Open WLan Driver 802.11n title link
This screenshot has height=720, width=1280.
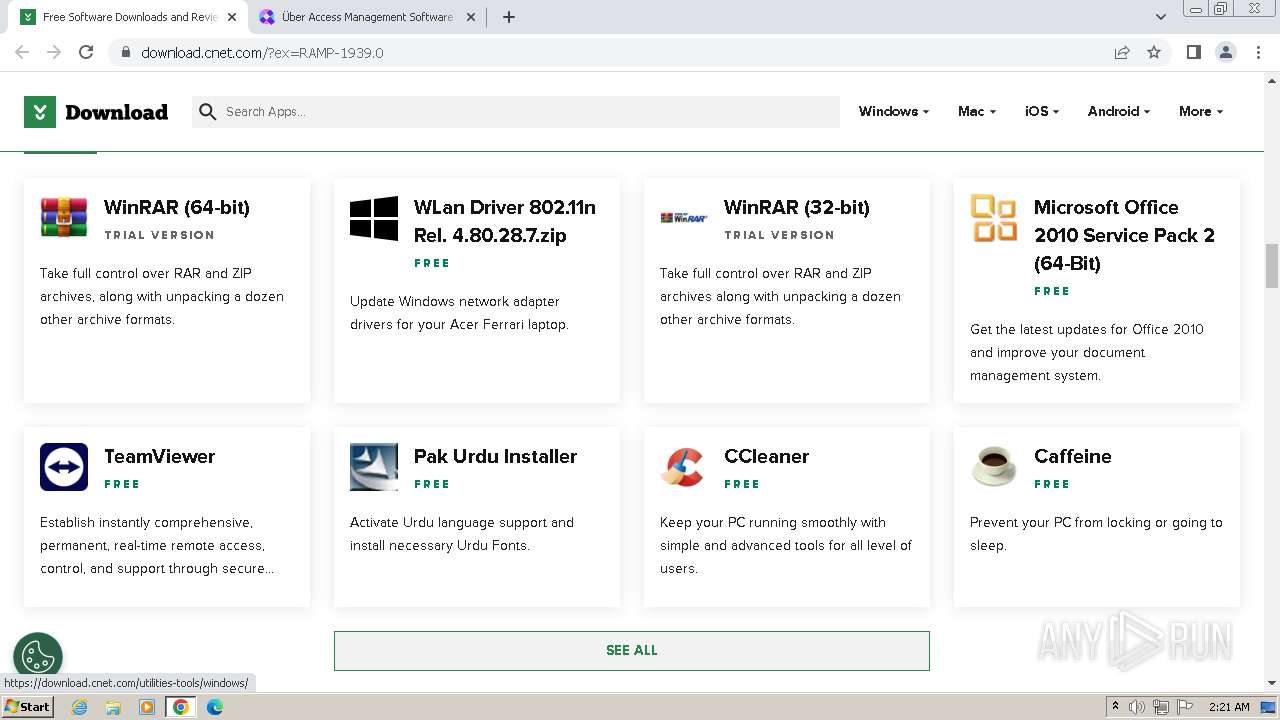[x=505, y=221]
